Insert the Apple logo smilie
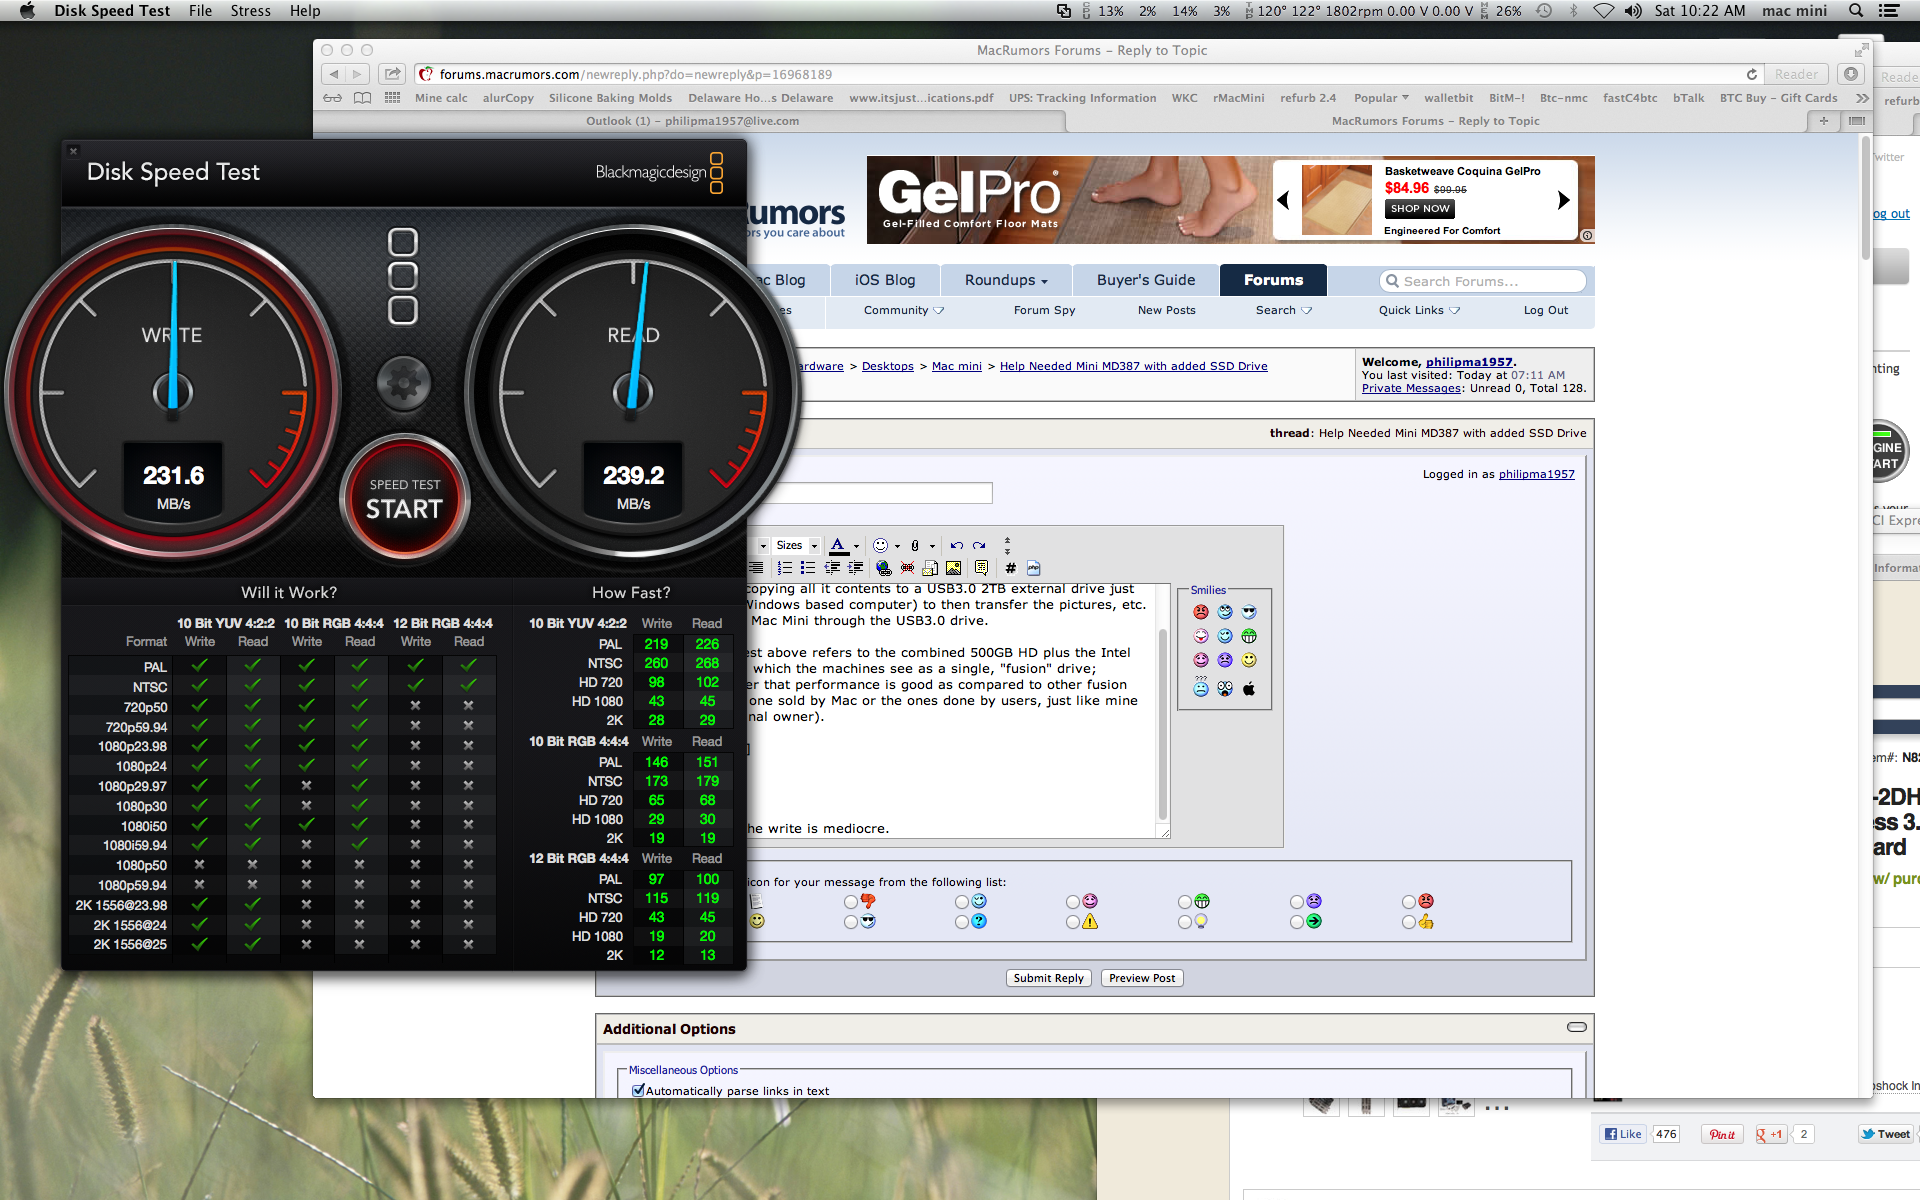Viewport: 1920px width, 1200px height. [x=1249, y=689]
